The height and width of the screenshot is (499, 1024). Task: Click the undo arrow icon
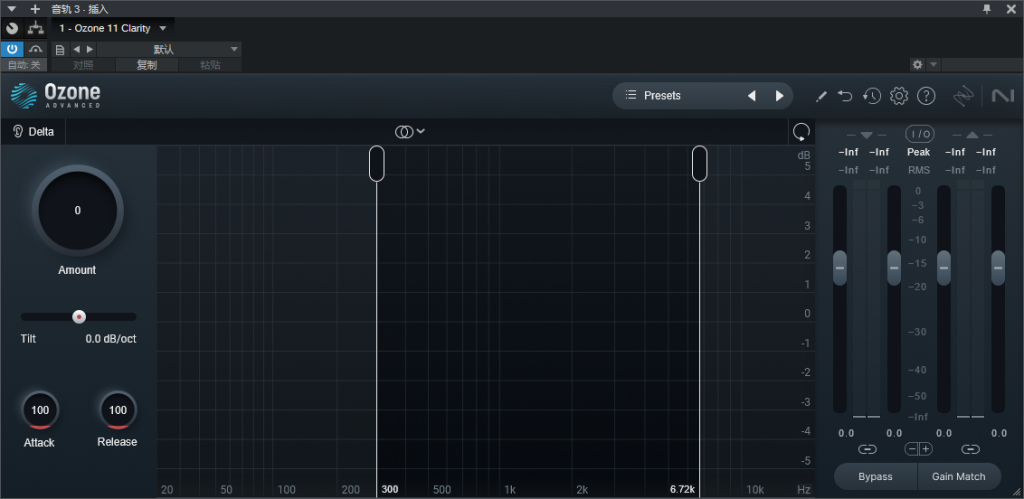coord(845,96)
